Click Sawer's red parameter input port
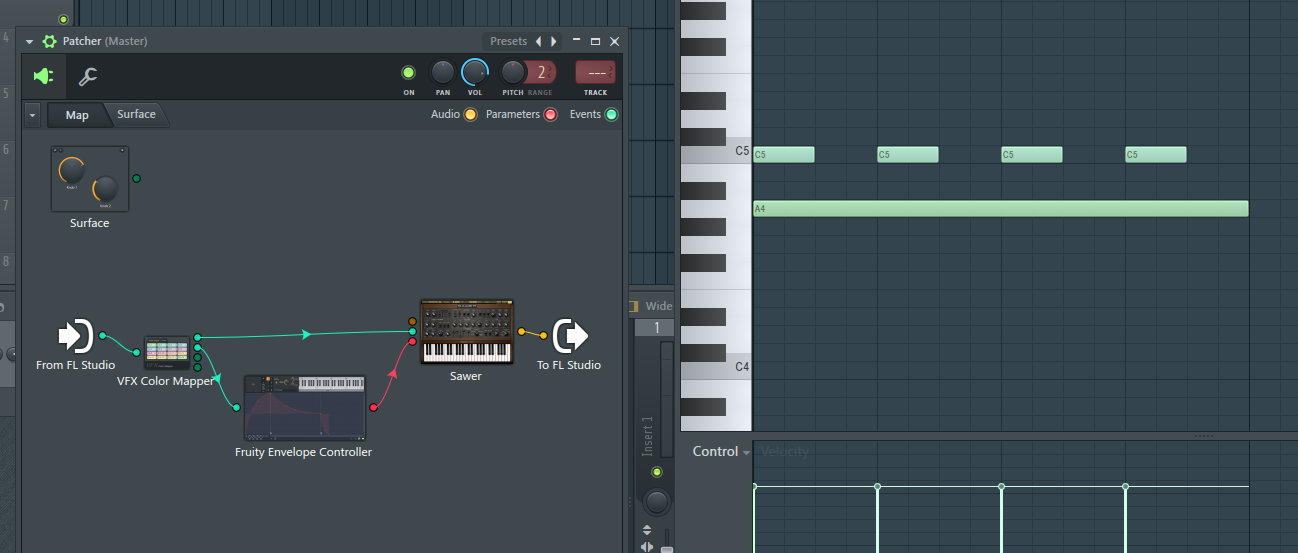 pyautogui.click(x=412, y=342)
